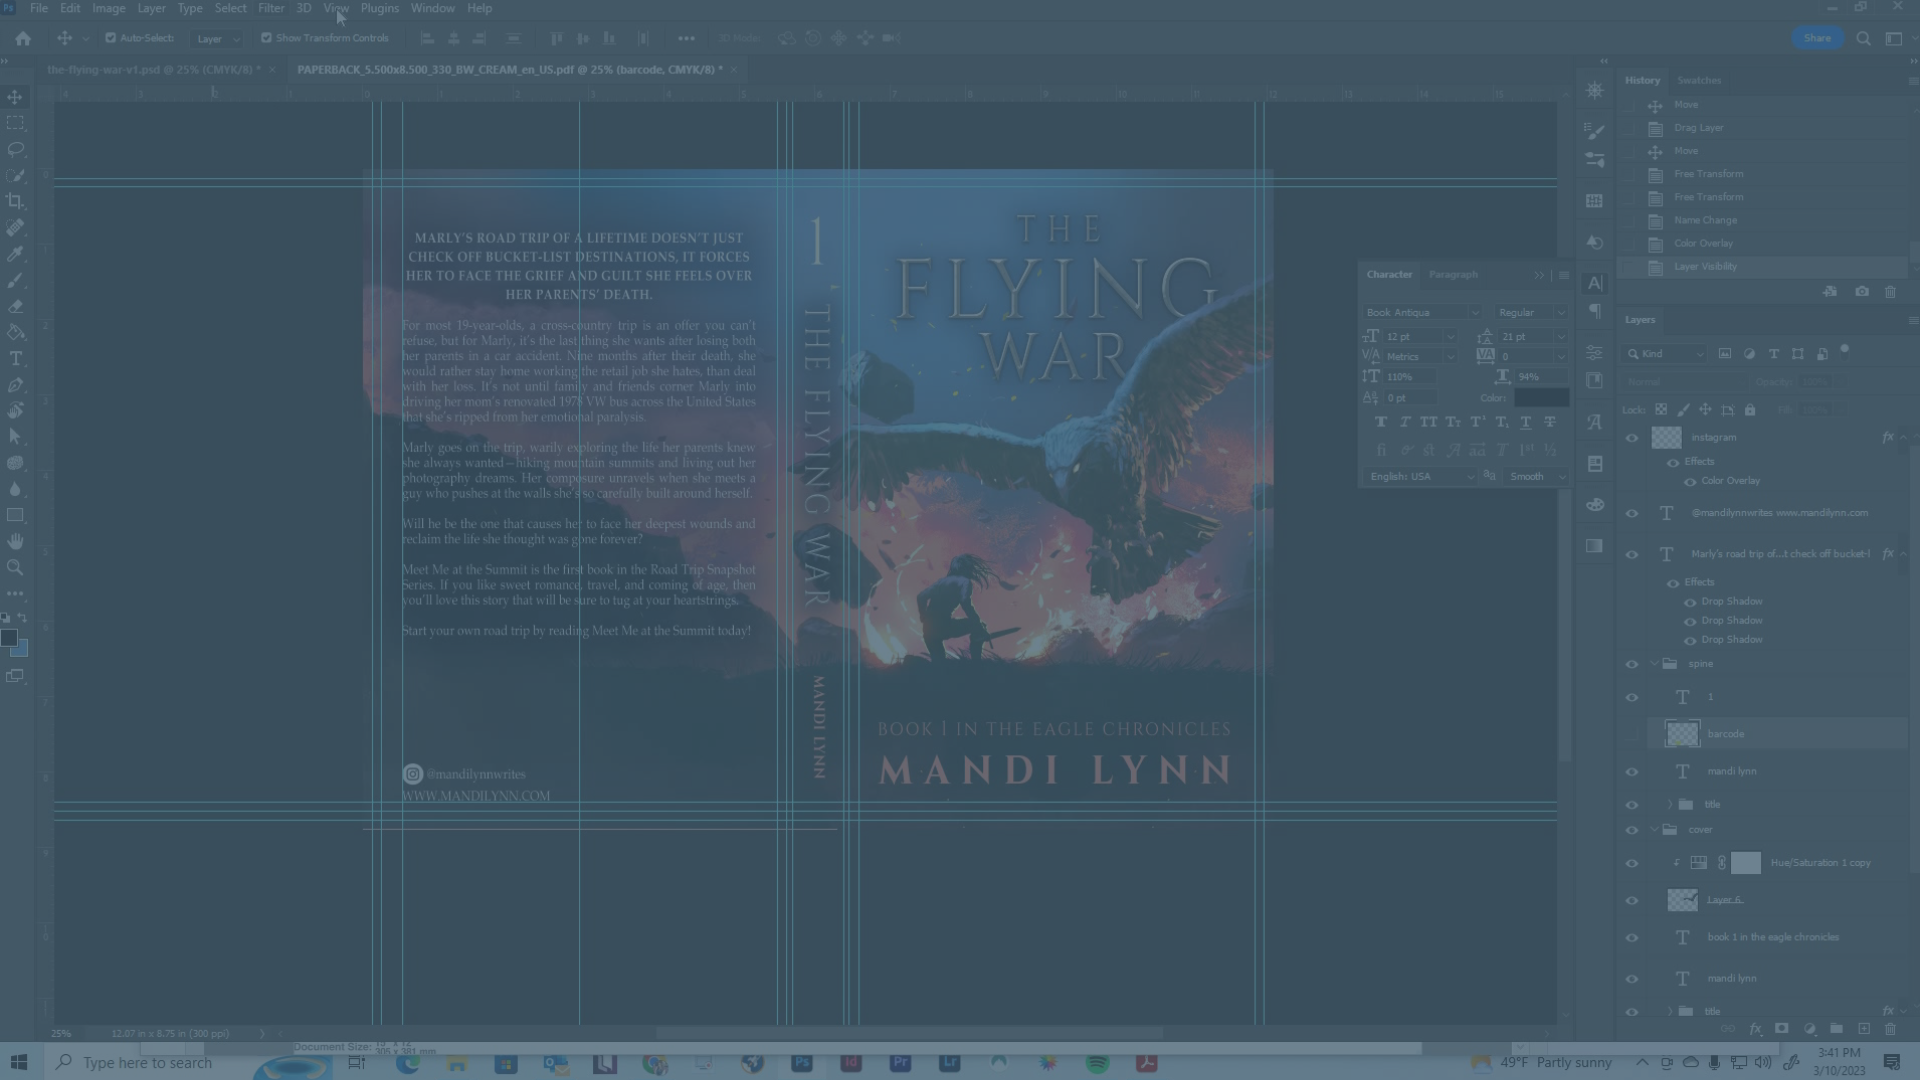This screenshot has height=1080, width=1920.
Task: Select the Horizontal Type tool
Action: (x=15, y=358)
